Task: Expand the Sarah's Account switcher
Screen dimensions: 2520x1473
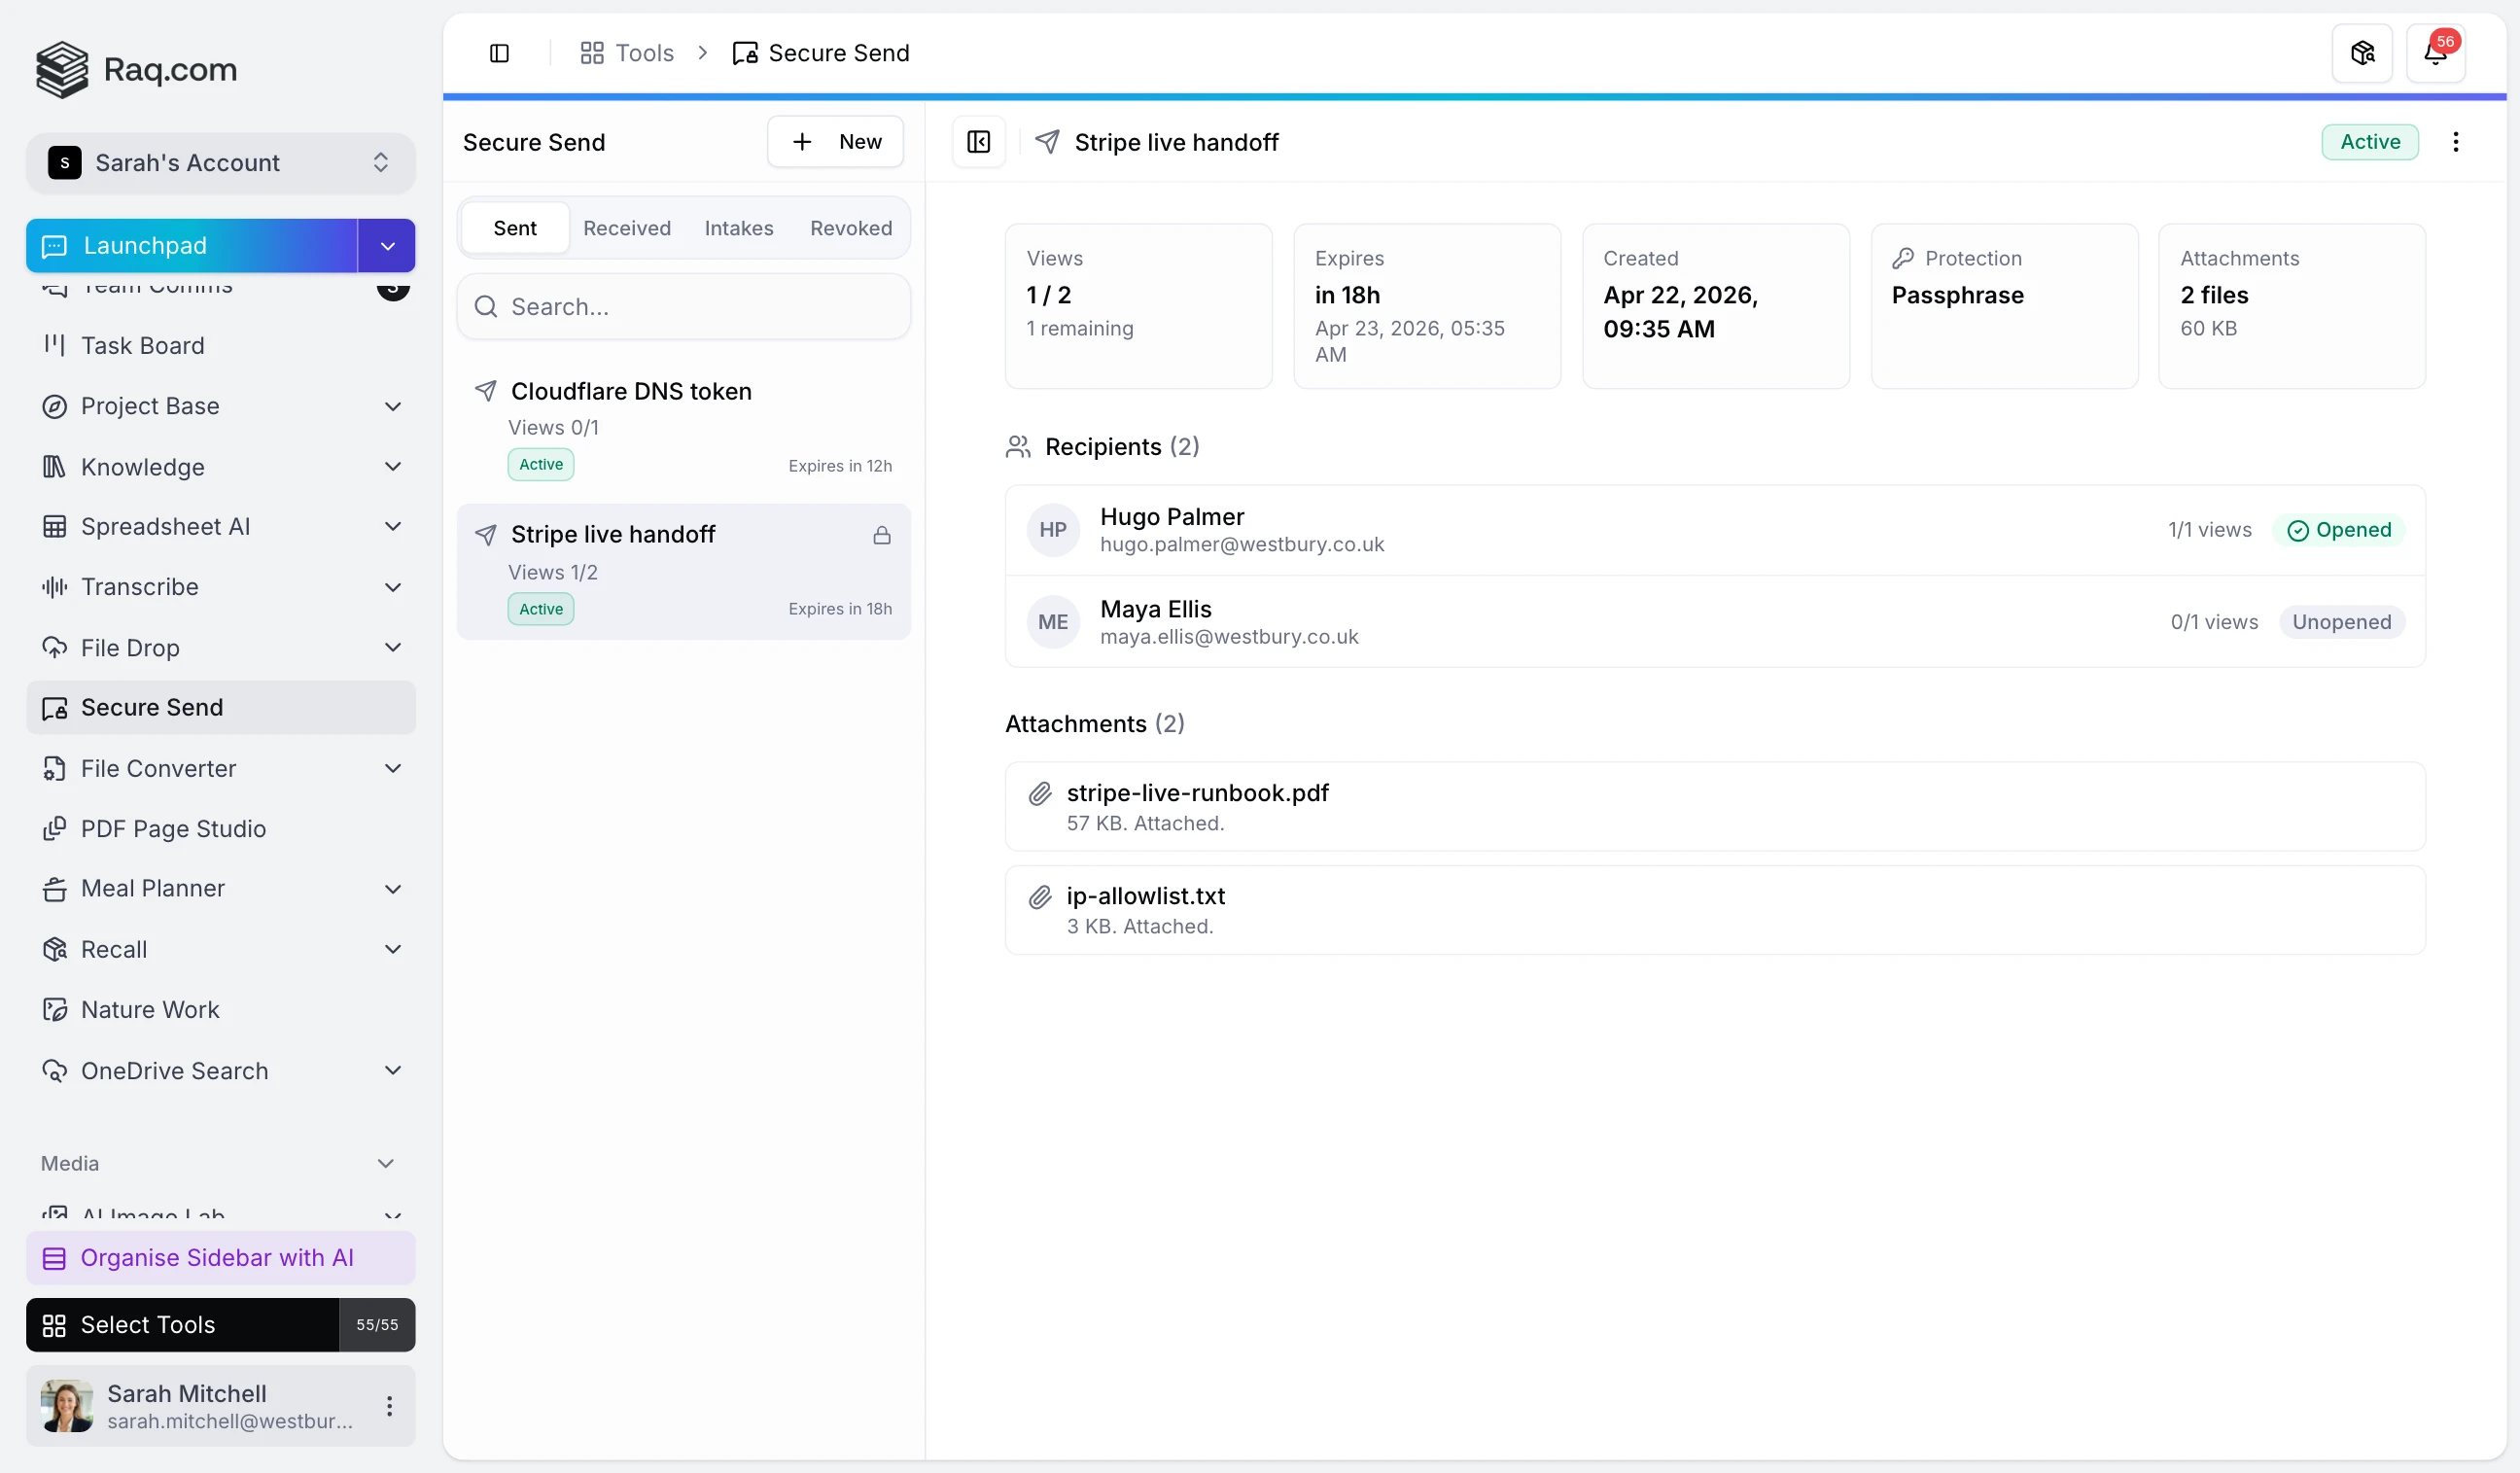Action: (220, 163)
